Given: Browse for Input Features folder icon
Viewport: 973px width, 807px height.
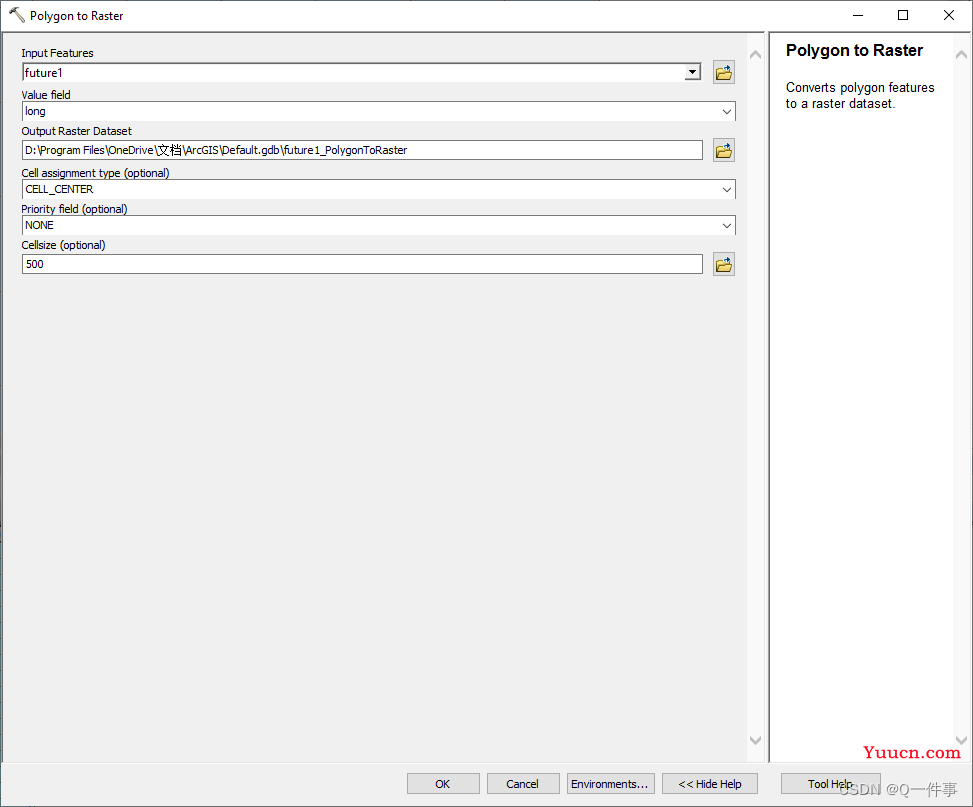Looking at the screenshot, I should coord(724,73).
